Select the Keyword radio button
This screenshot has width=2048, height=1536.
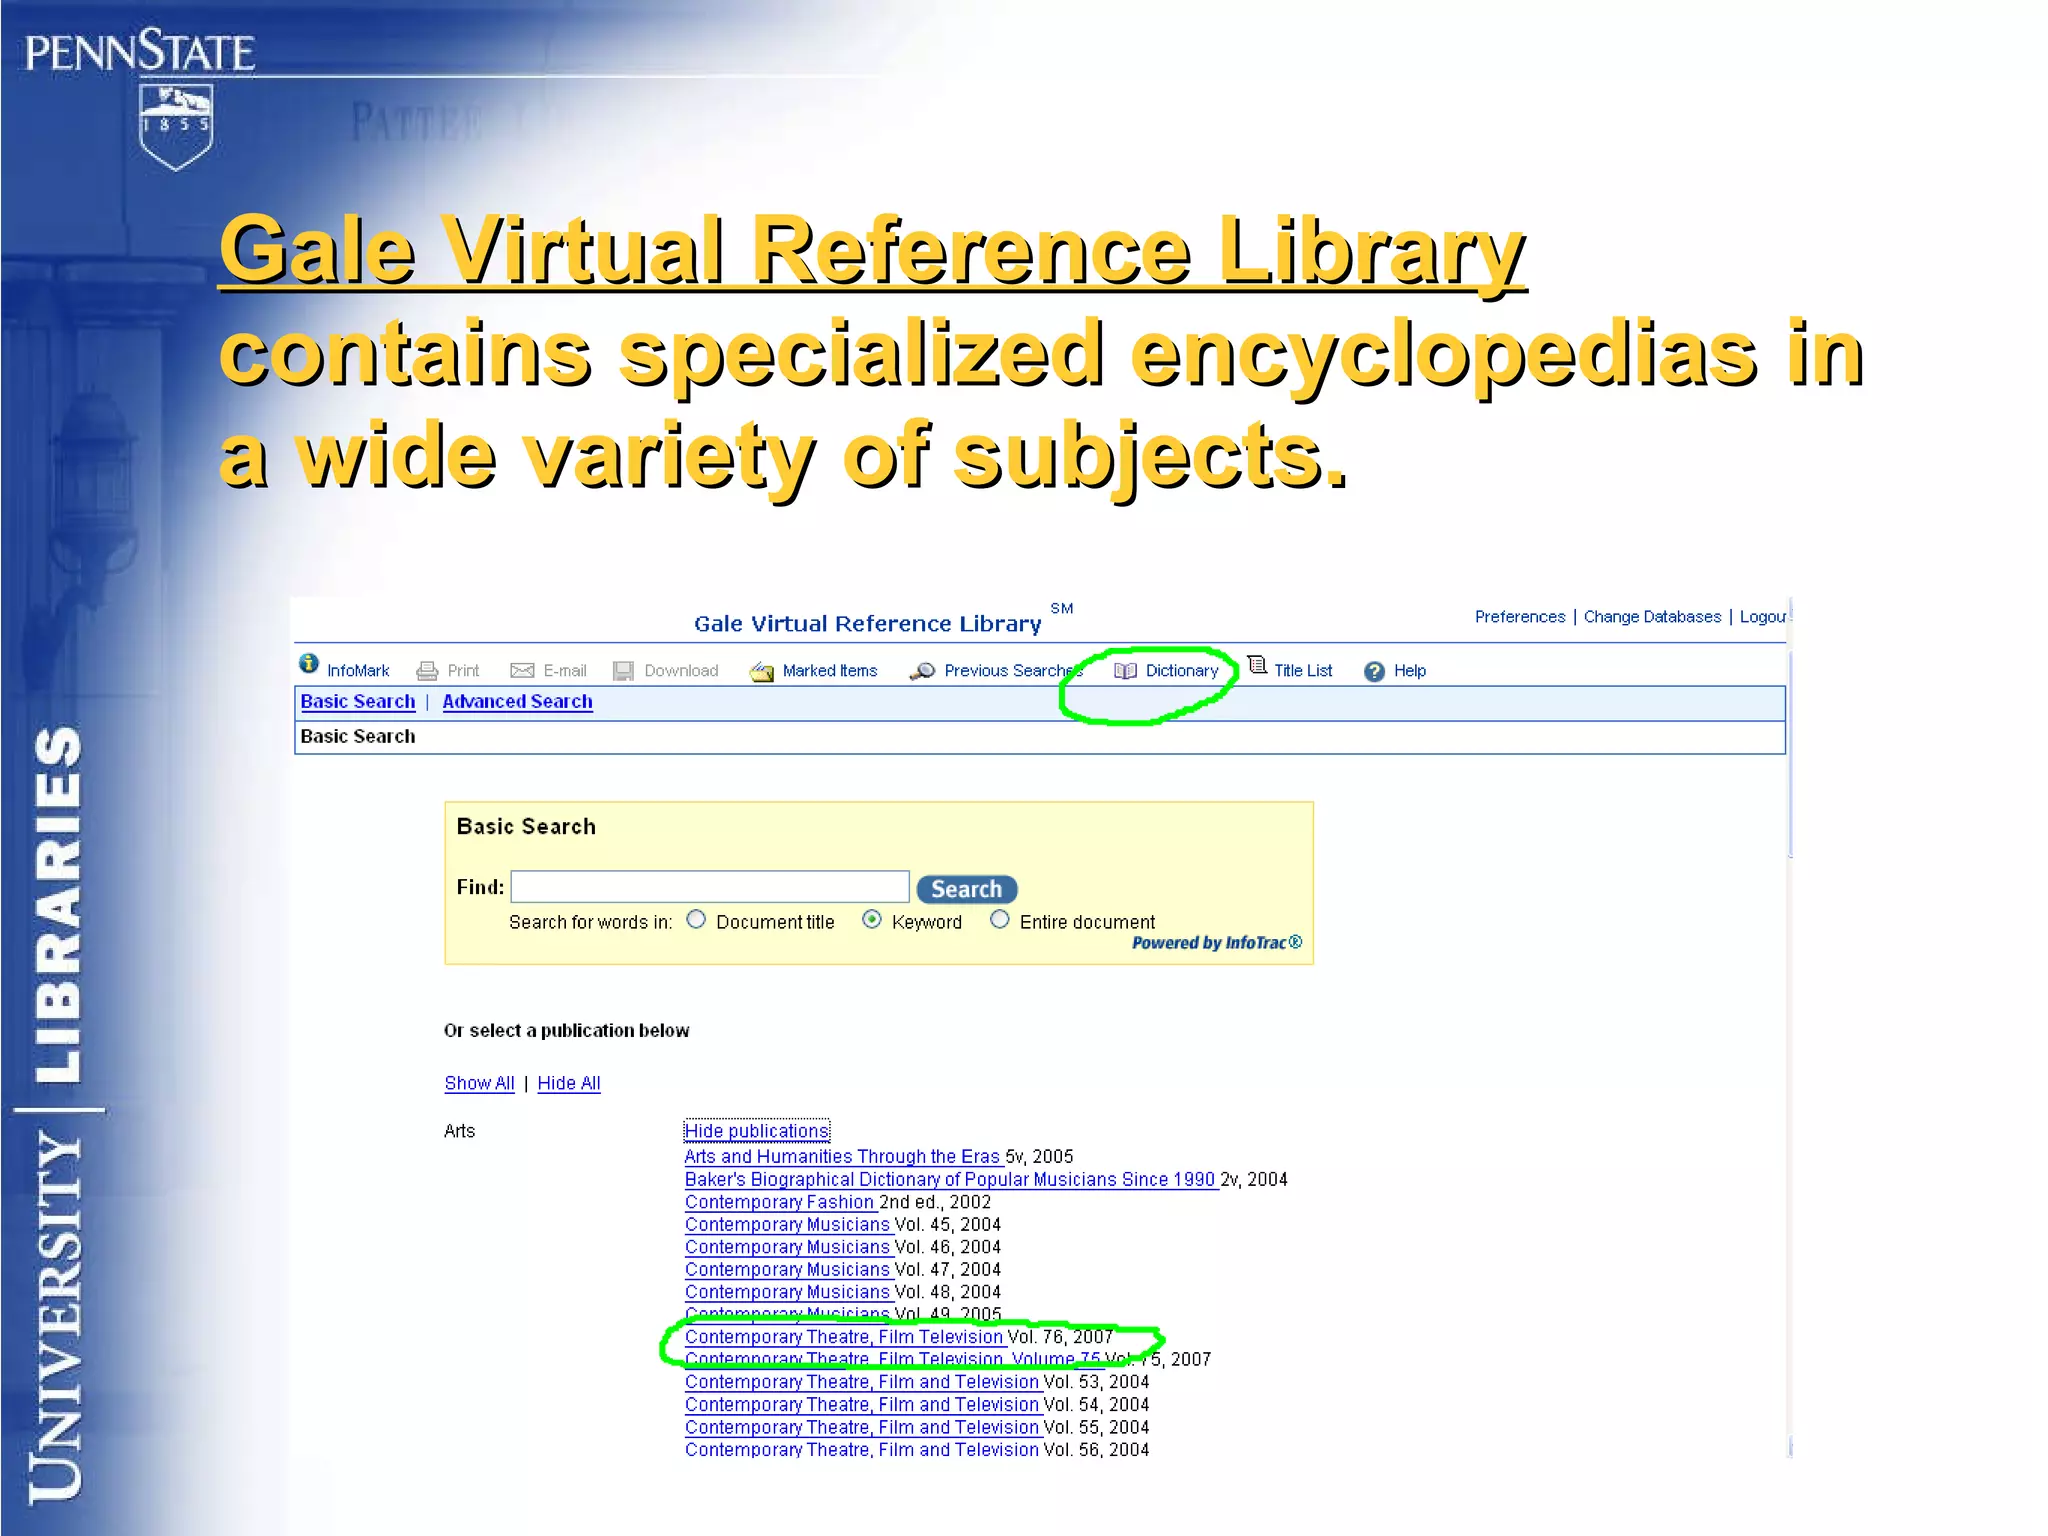coord(872,920)
